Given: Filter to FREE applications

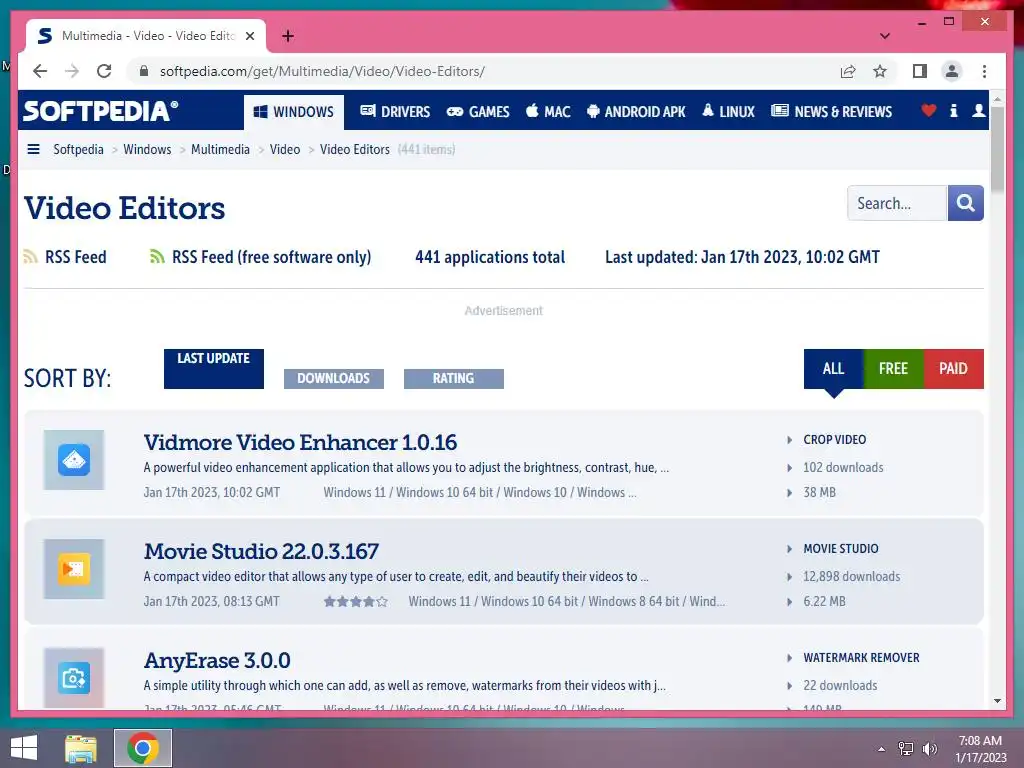Looking at the screenshot, I should (x=893, y=369).
